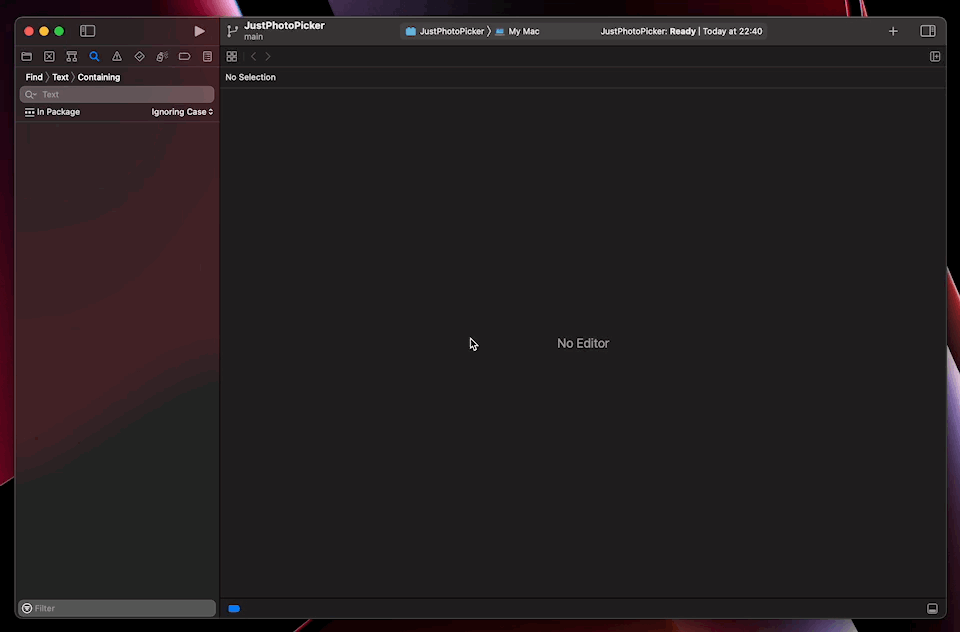960x632 pixels.
Task: Open the search options magnifier dropdown
Action: (31, 94)
